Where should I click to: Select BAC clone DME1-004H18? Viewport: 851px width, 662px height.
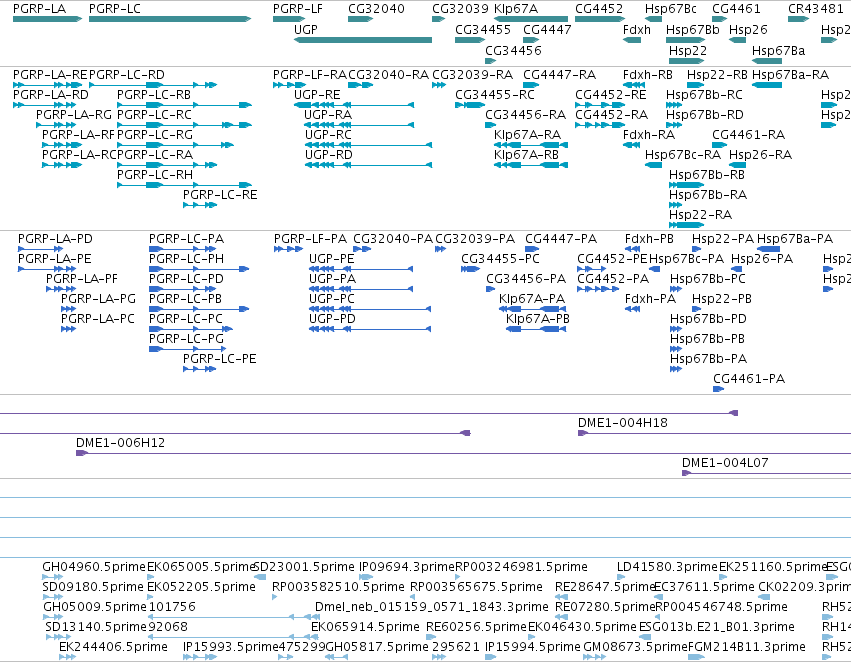pos(714,433)
